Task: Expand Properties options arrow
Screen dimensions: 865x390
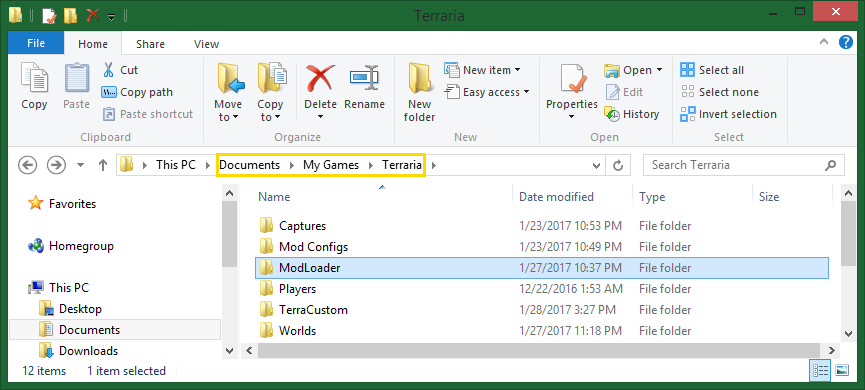Action: coord(572,116)
